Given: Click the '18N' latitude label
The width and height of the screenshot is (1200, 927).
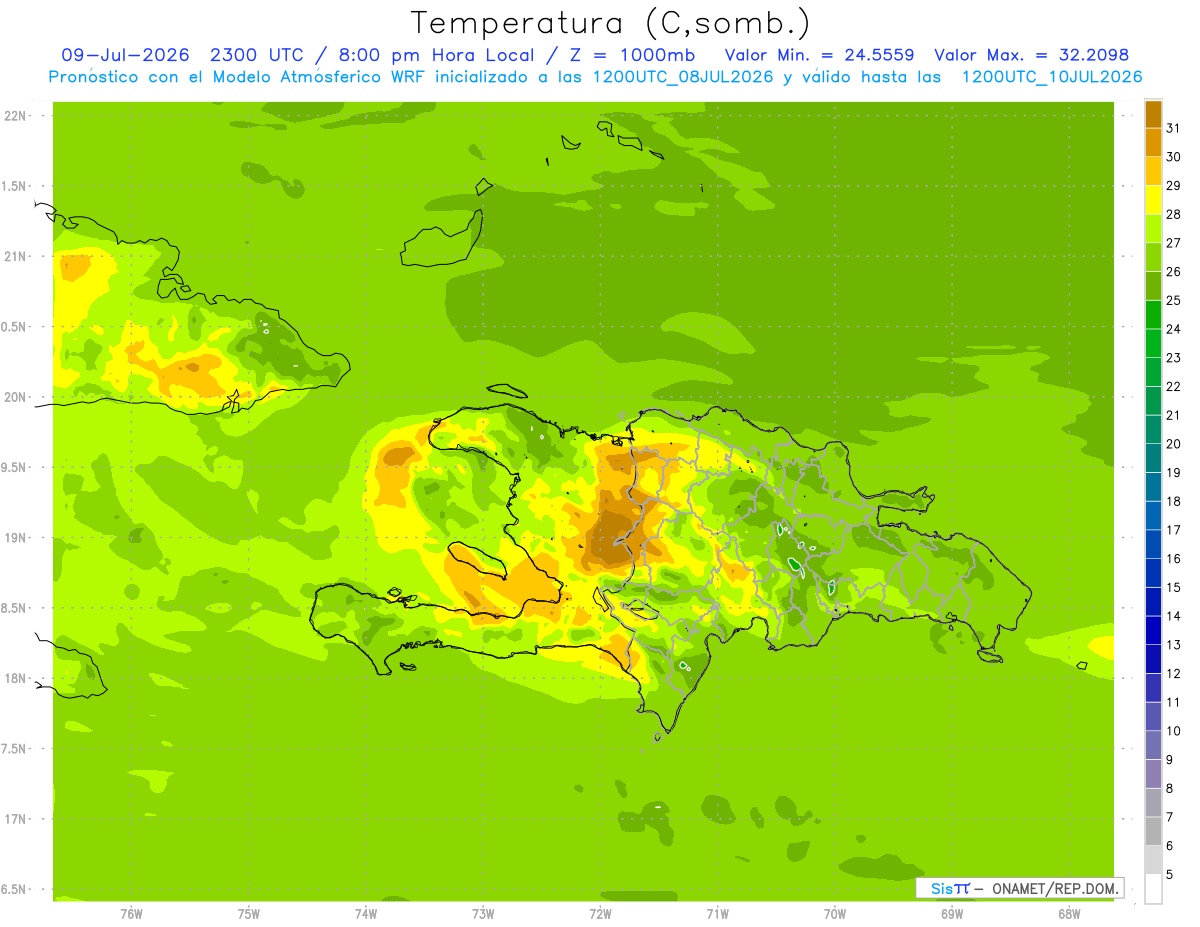Looking at the screenshot, I should [x=14, y=678].
